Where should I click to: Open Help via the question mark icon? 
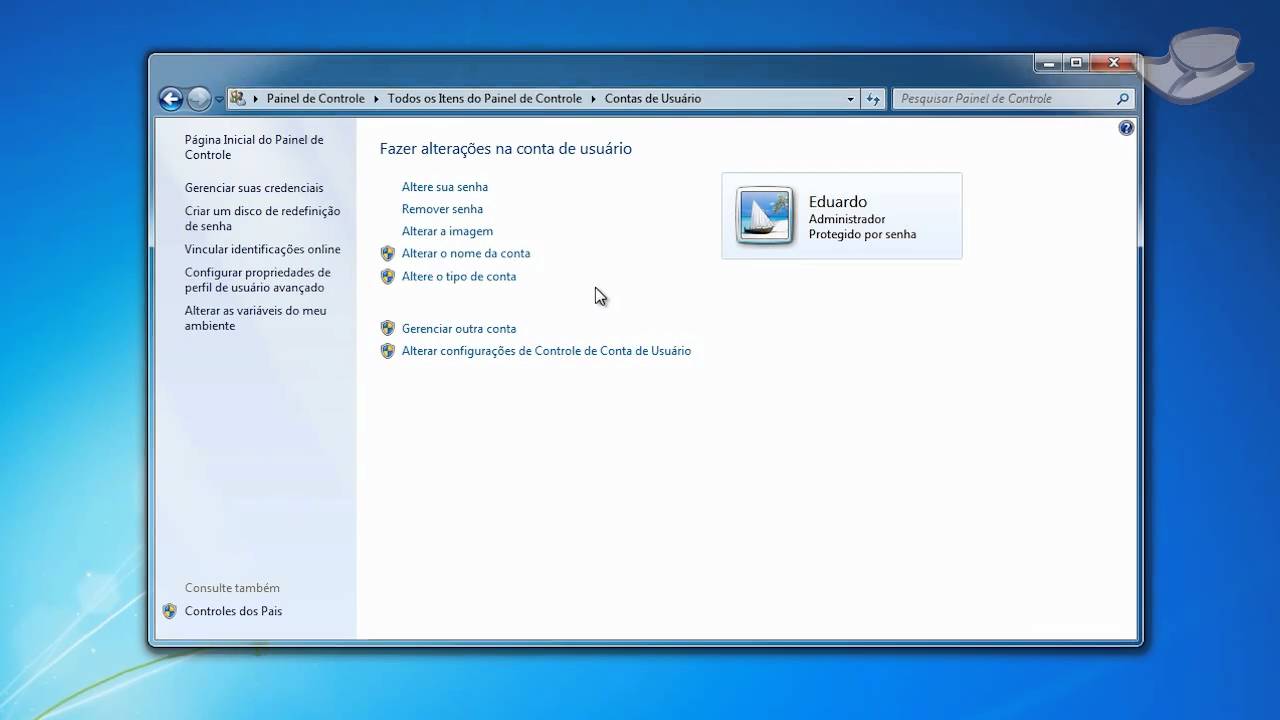(1126, 128)
